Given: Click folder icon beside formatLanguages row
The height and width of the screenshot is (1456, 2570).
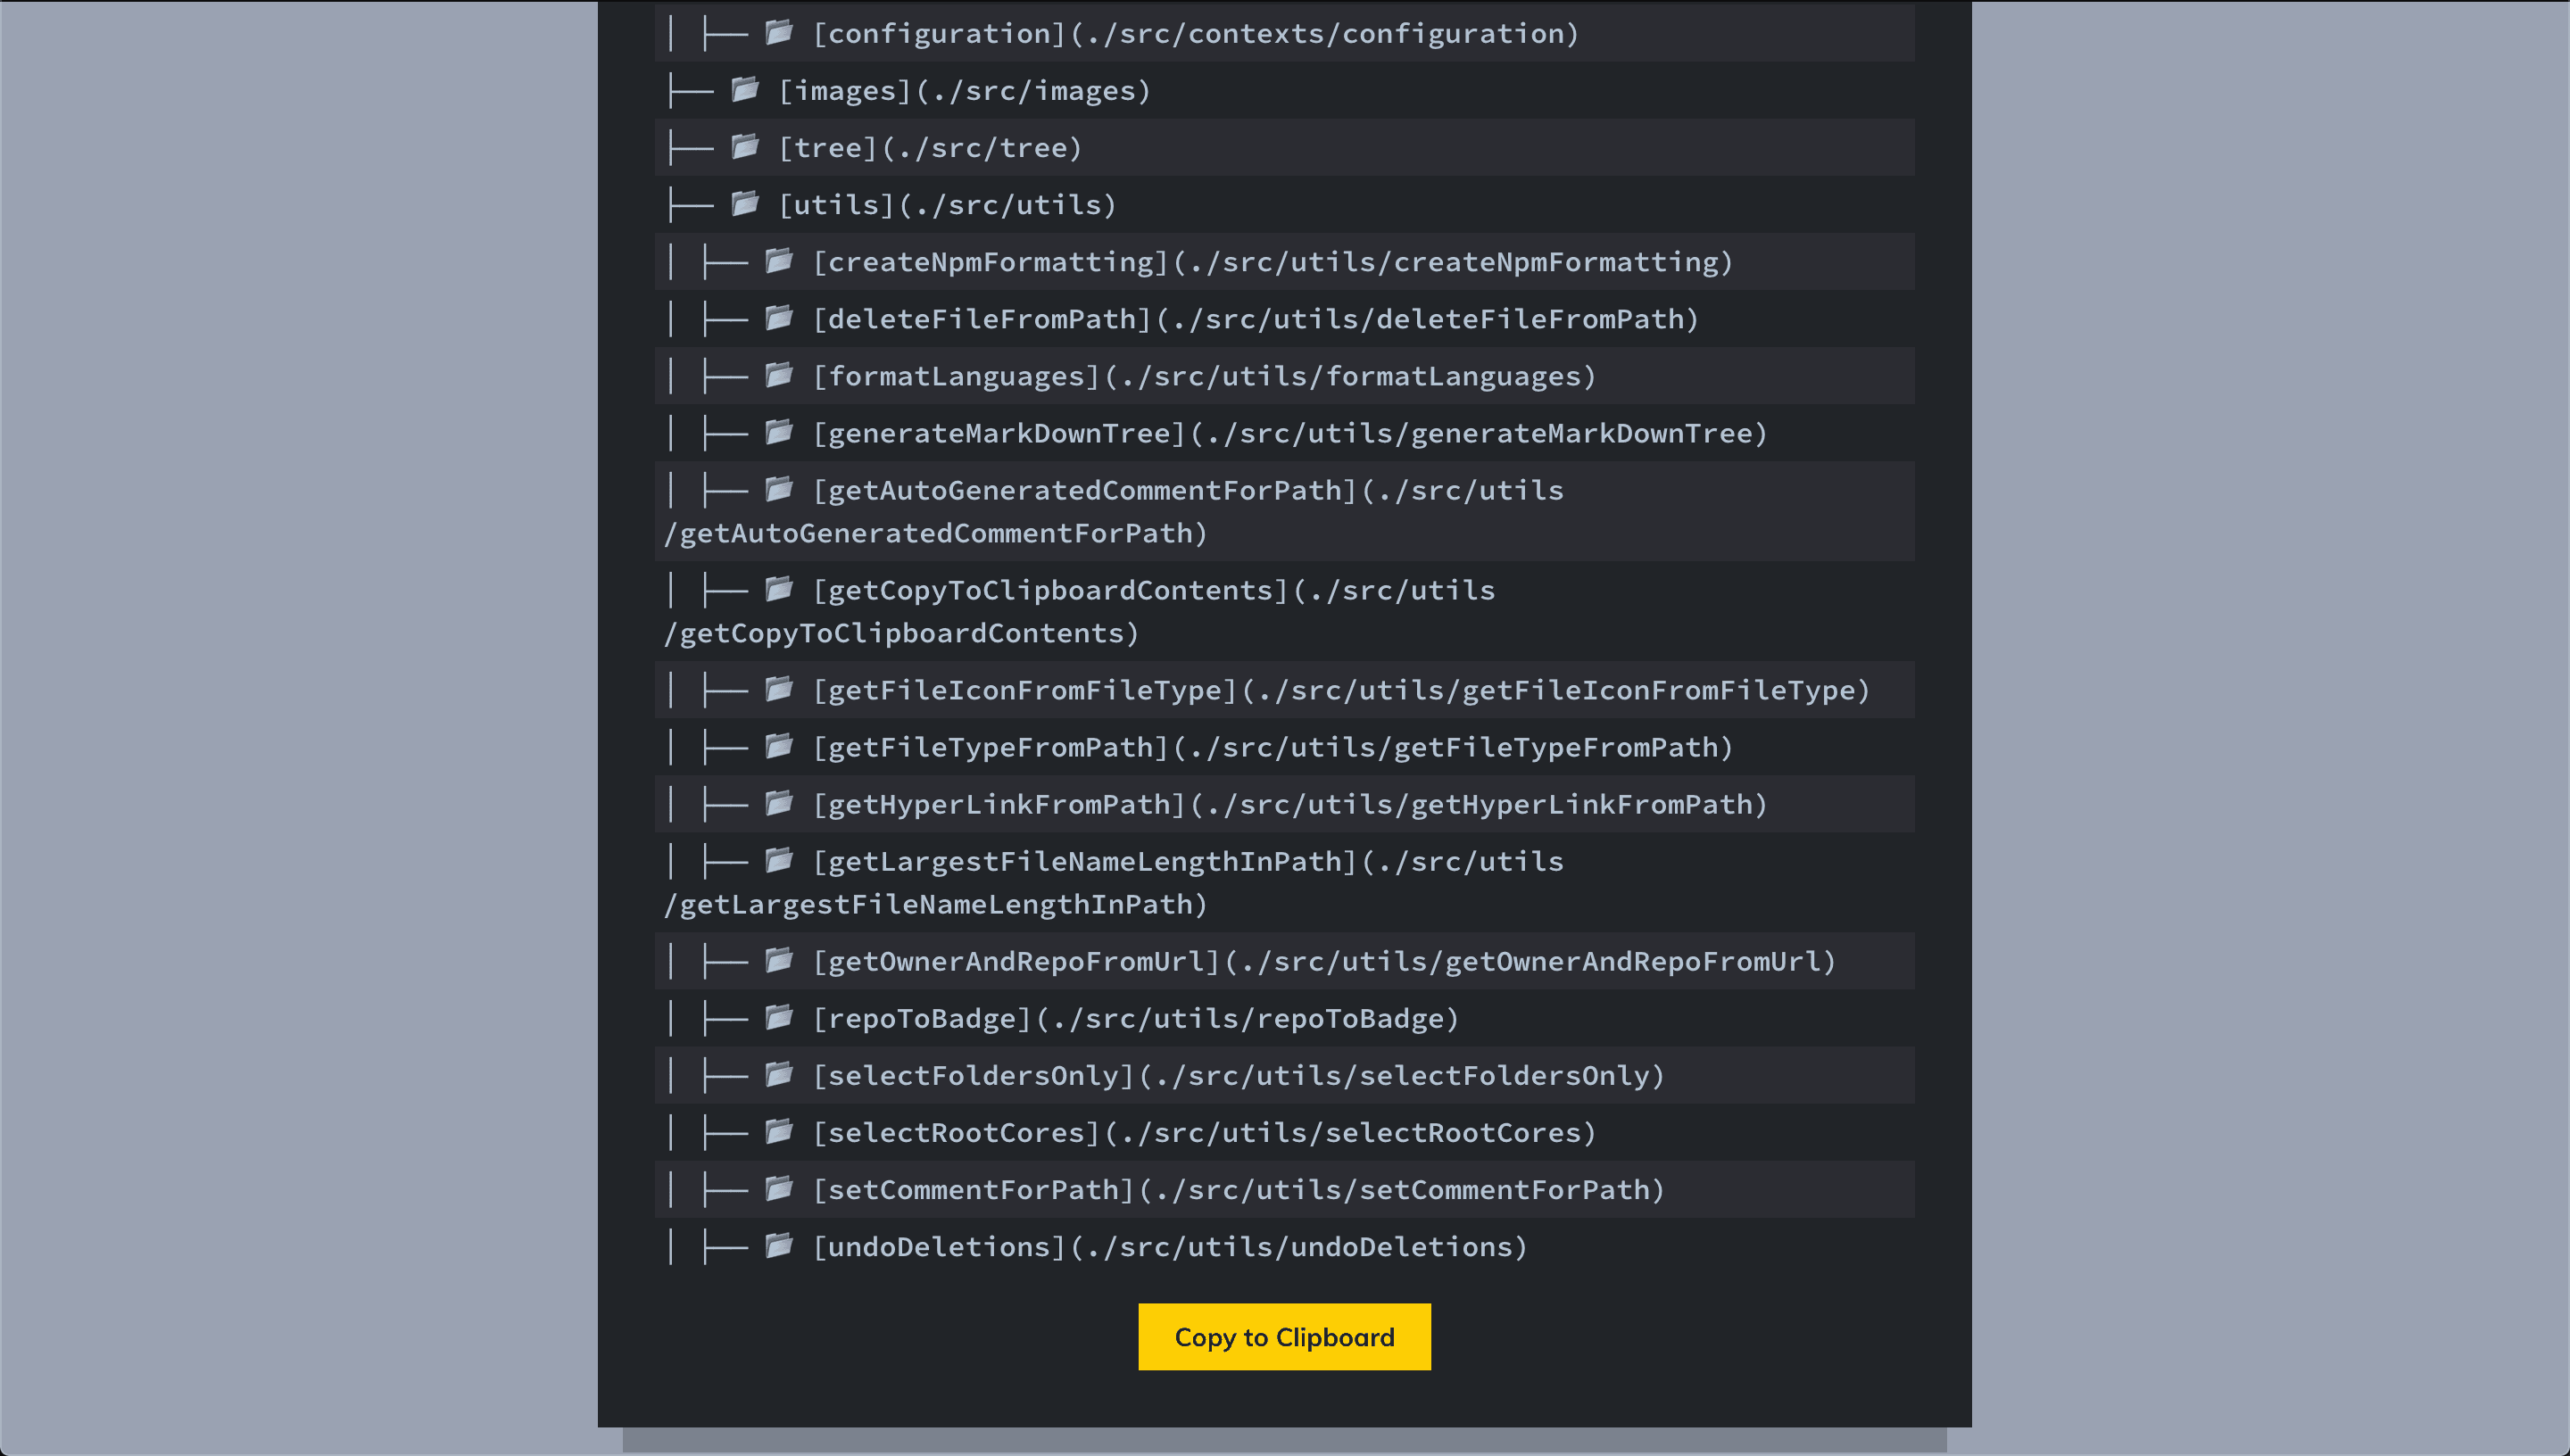Looking at the screenshot, I should click(779, 375).
